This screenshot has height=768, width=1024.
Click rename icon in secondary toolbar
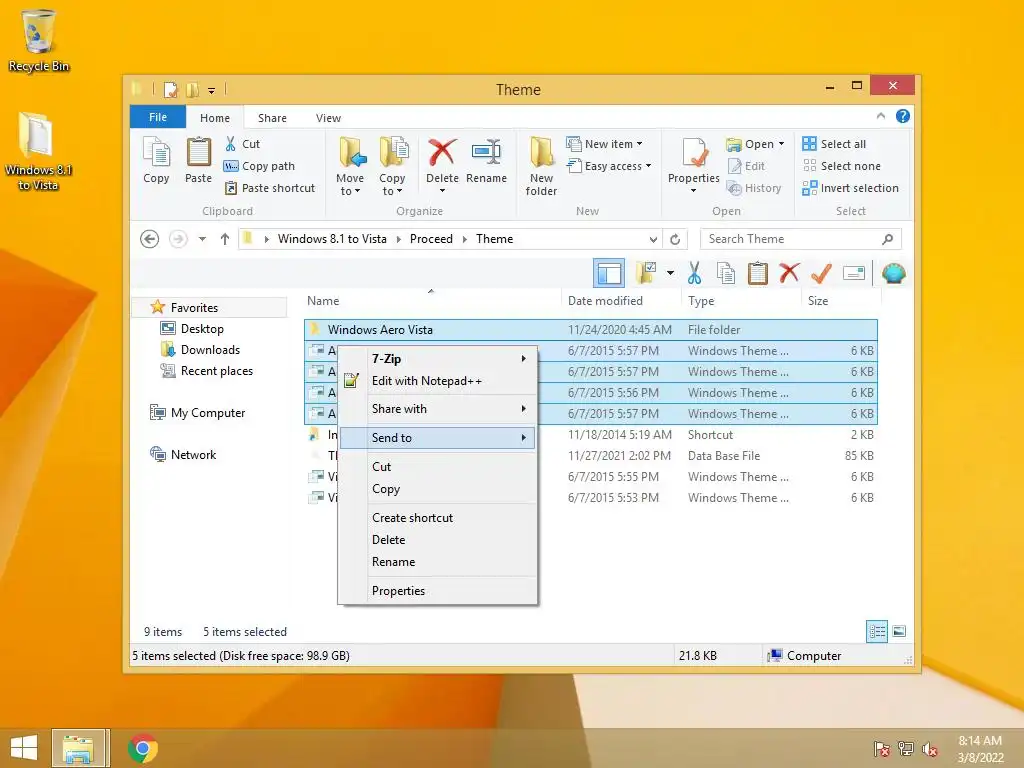[854, 273]
